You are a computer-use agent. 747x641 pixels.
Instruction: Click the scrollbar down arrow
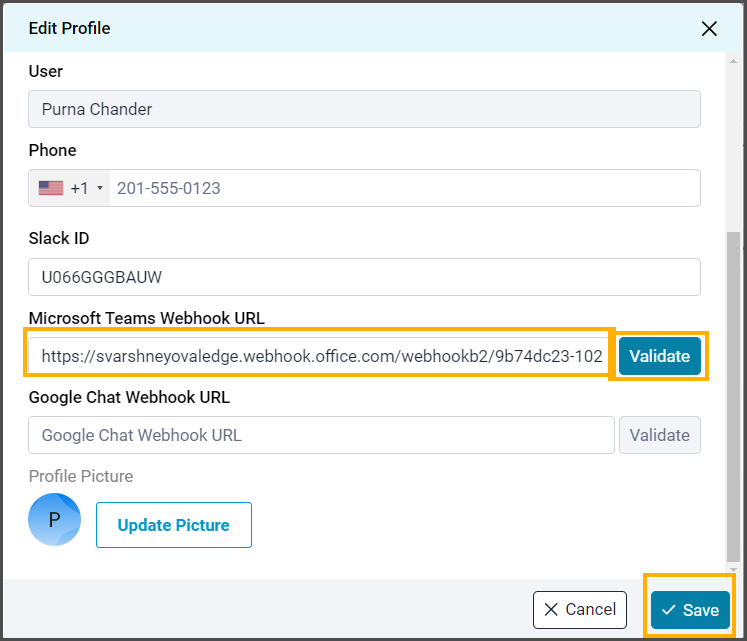pos(734,570)
